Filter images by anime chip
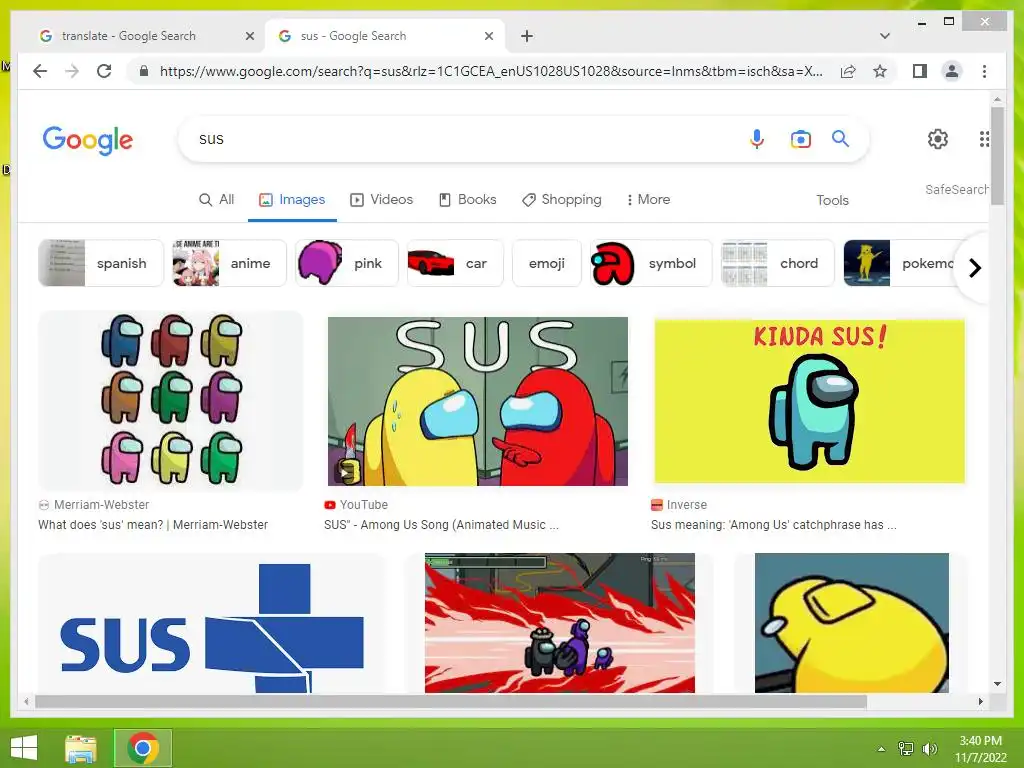This screenshot has width=1024, height=768. click(229, 263)
